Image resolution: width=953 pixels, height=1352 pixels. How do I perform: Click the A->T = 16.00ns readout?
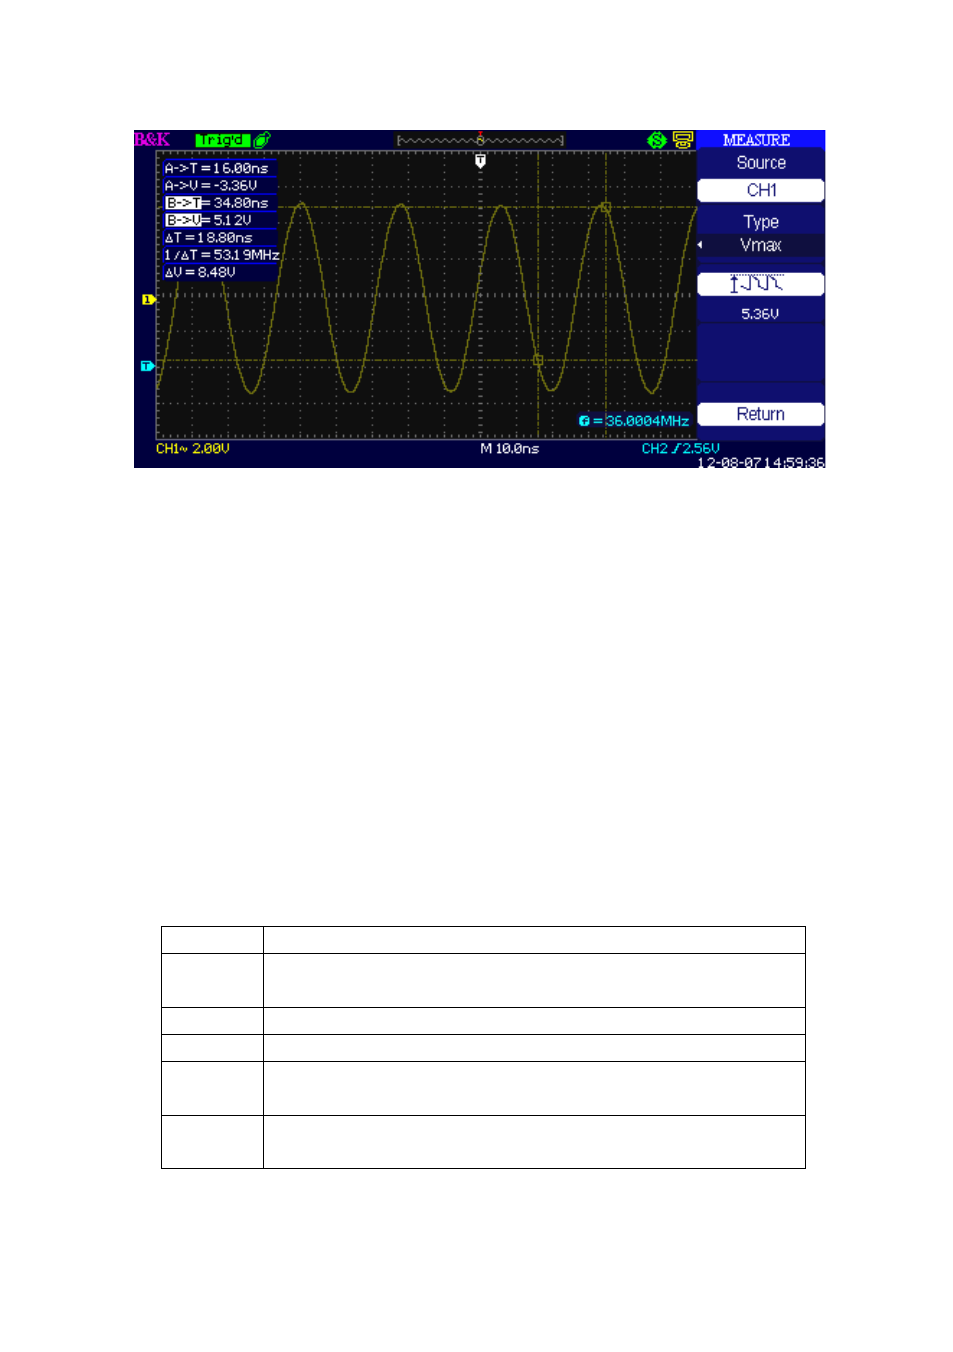pos(217,168)
